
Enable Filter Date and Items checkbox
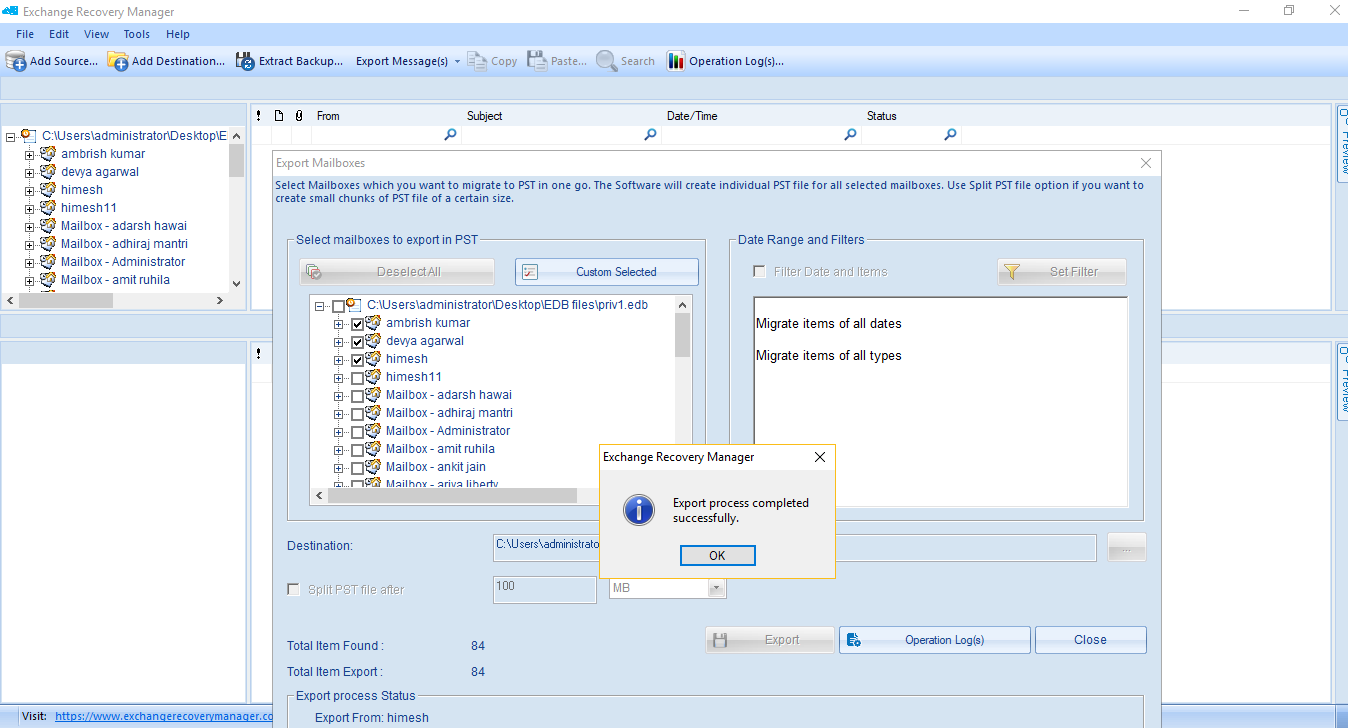760,271
